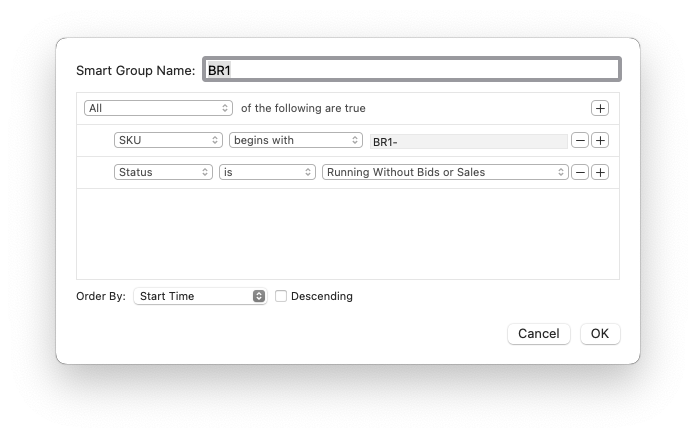
Task: Open the SKU field dropdown
Action: [x=167, y=141]
